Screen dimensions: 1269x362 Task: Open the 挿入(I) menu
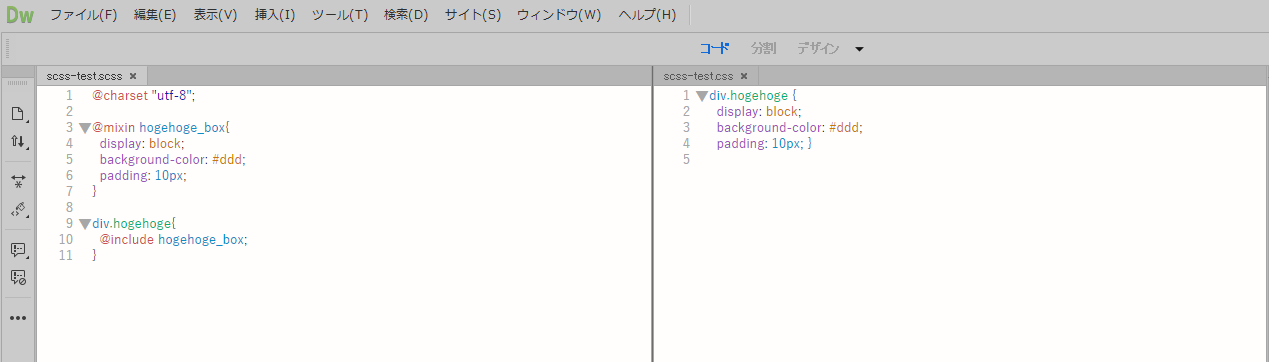click(275, 15)
